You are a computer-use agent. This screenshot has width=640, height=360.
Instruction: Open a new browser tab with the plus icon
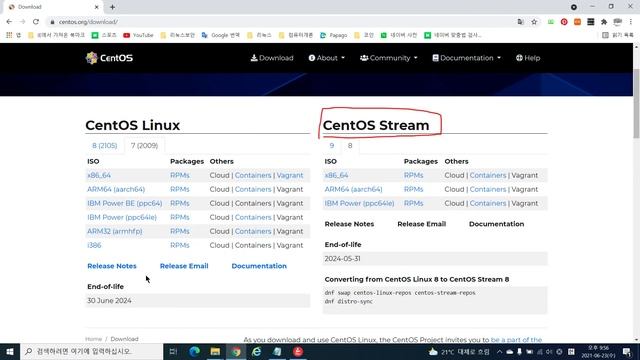click(112, 7)
